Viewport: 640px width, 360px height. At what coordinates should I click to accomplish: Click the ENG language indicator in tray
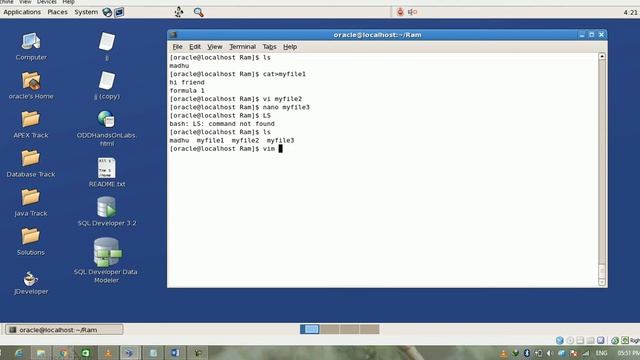coord(601,353)
